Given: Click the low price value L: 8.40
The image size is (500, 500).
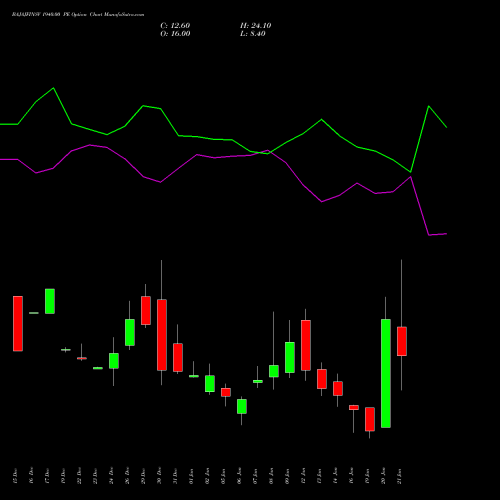Looking at the screenshot, I should 253,34.
